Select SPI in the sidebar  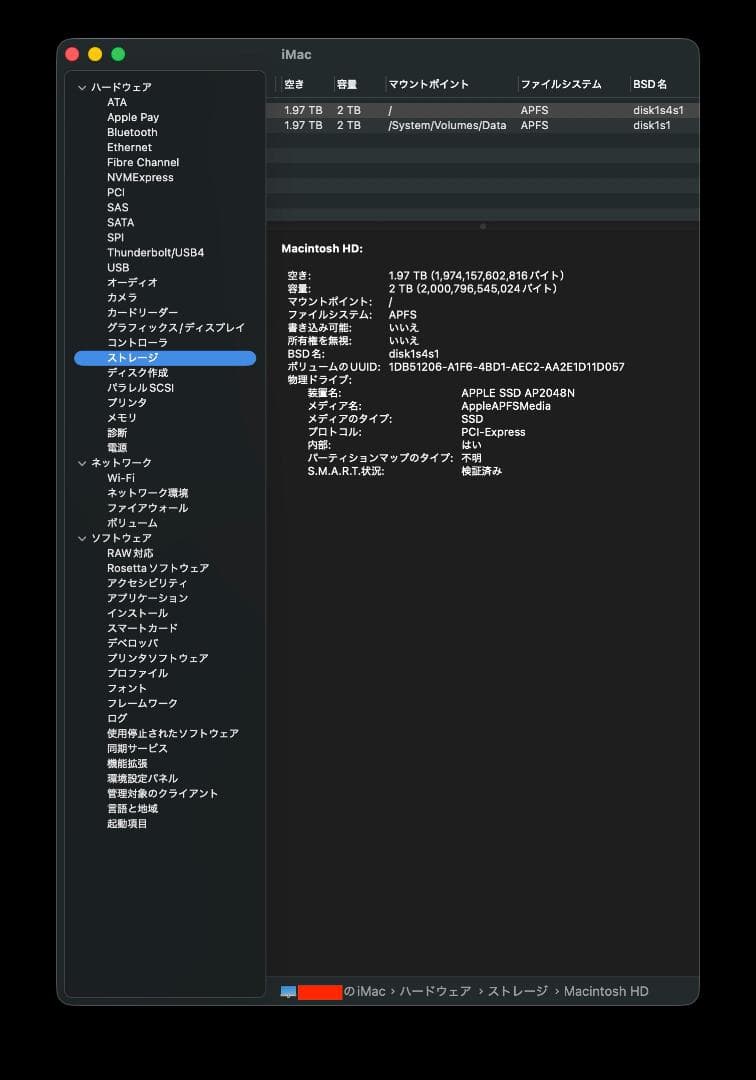pos(116,238)
